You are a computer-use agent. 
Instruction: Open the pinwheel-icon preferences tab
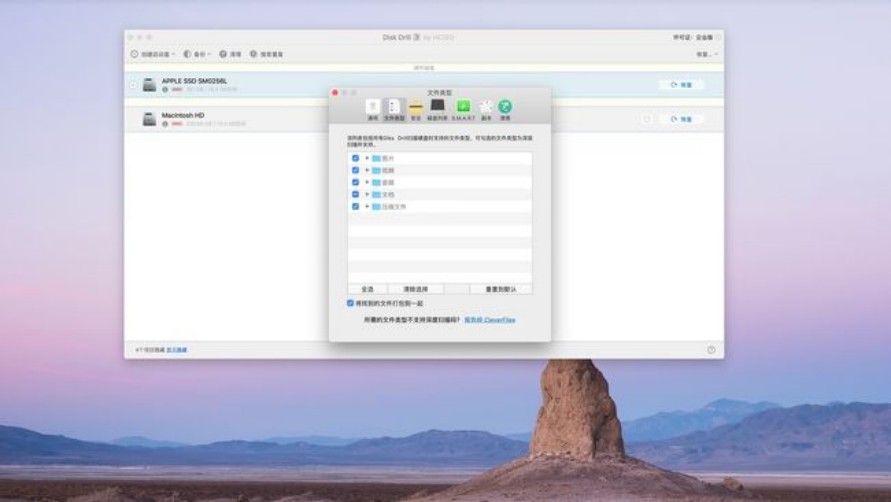[x=486, y=110]
